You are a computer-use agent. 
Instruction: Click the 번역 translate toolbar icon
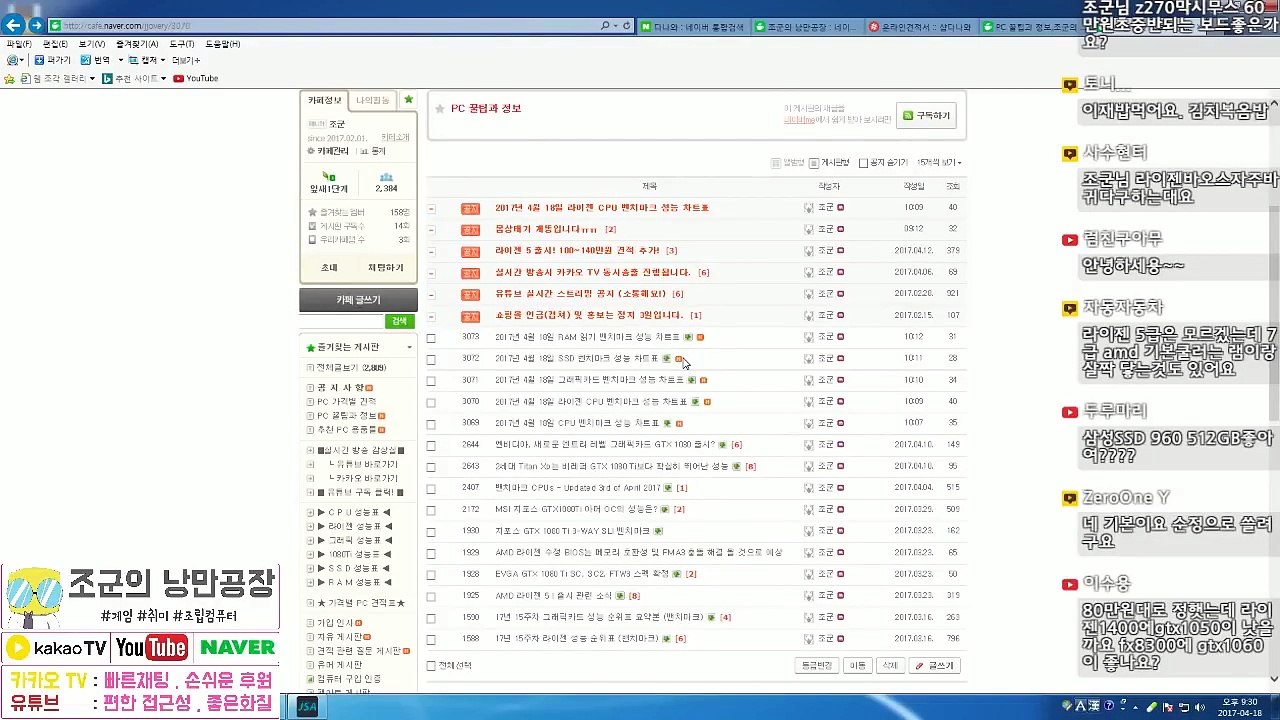click(86, 60)
